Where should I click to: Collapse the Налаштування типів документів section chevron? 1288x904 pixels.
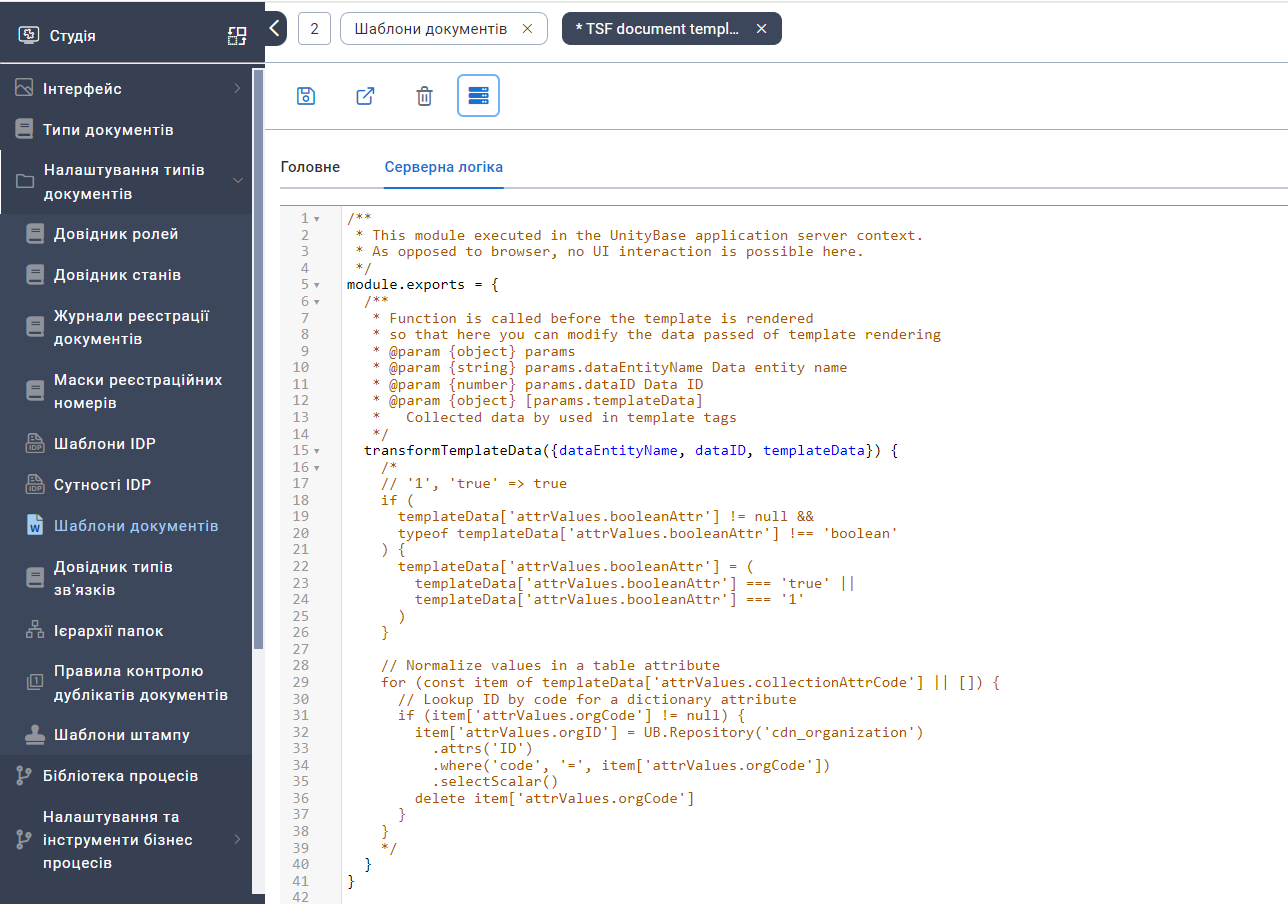coord(238,181)
